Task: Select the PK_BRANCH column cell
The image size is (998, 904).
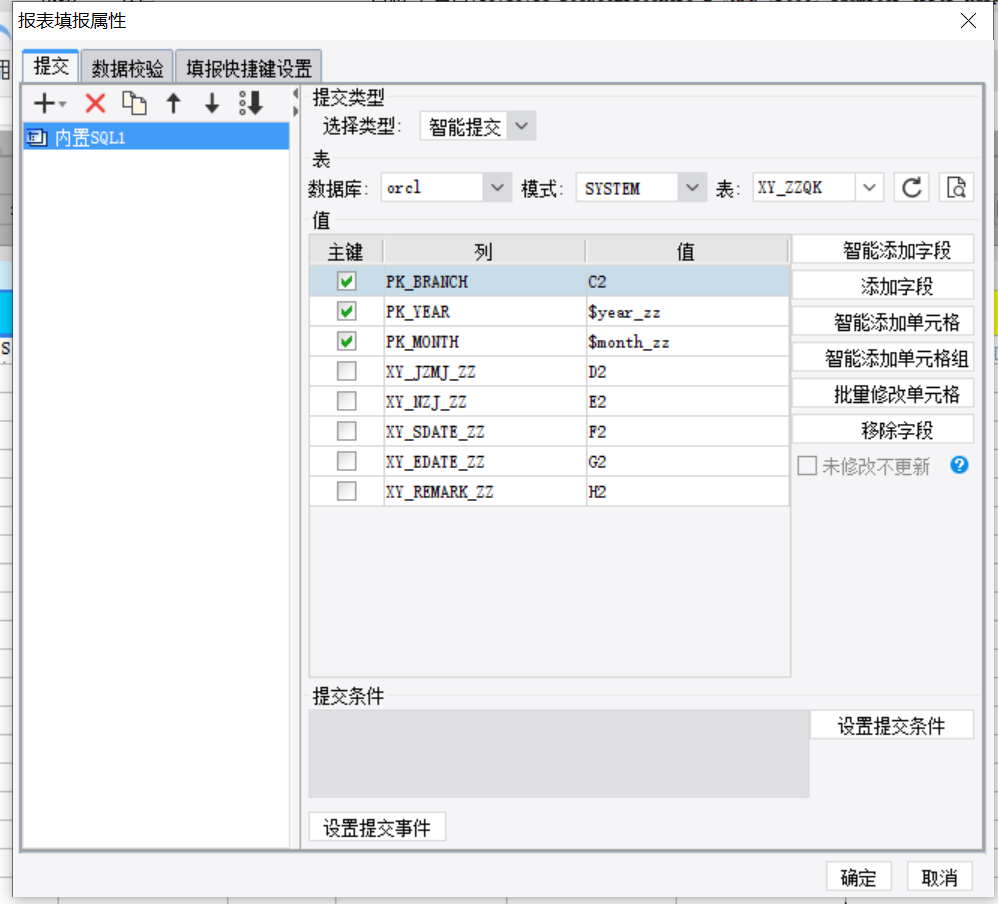Action: (484, 281)
